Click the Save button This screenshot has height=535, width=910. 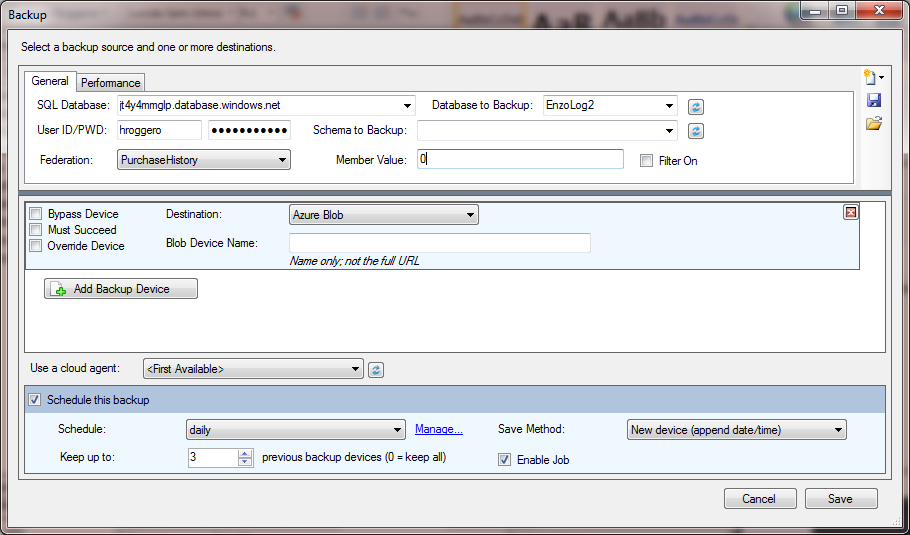[841, 499]
